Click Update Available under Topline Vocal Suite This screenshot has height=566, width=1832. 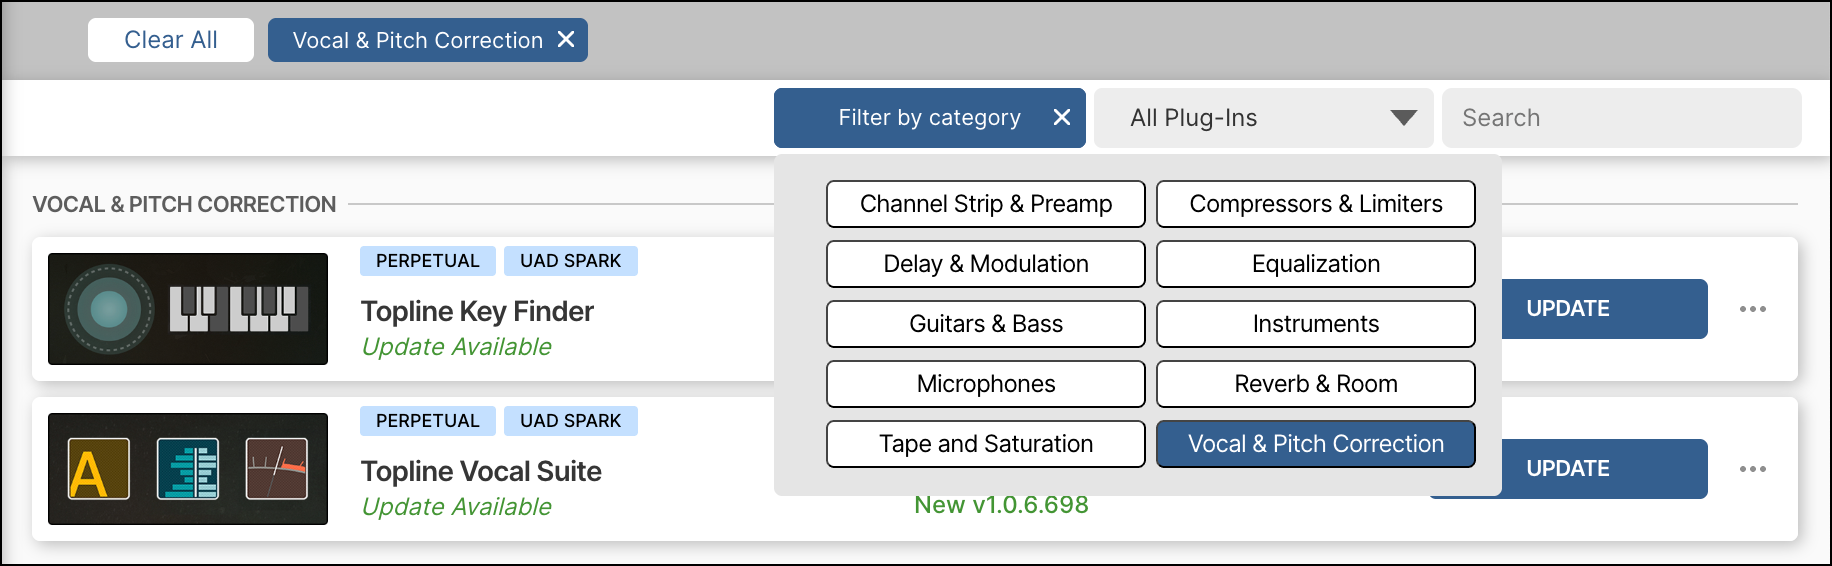(x=456, y=507)
